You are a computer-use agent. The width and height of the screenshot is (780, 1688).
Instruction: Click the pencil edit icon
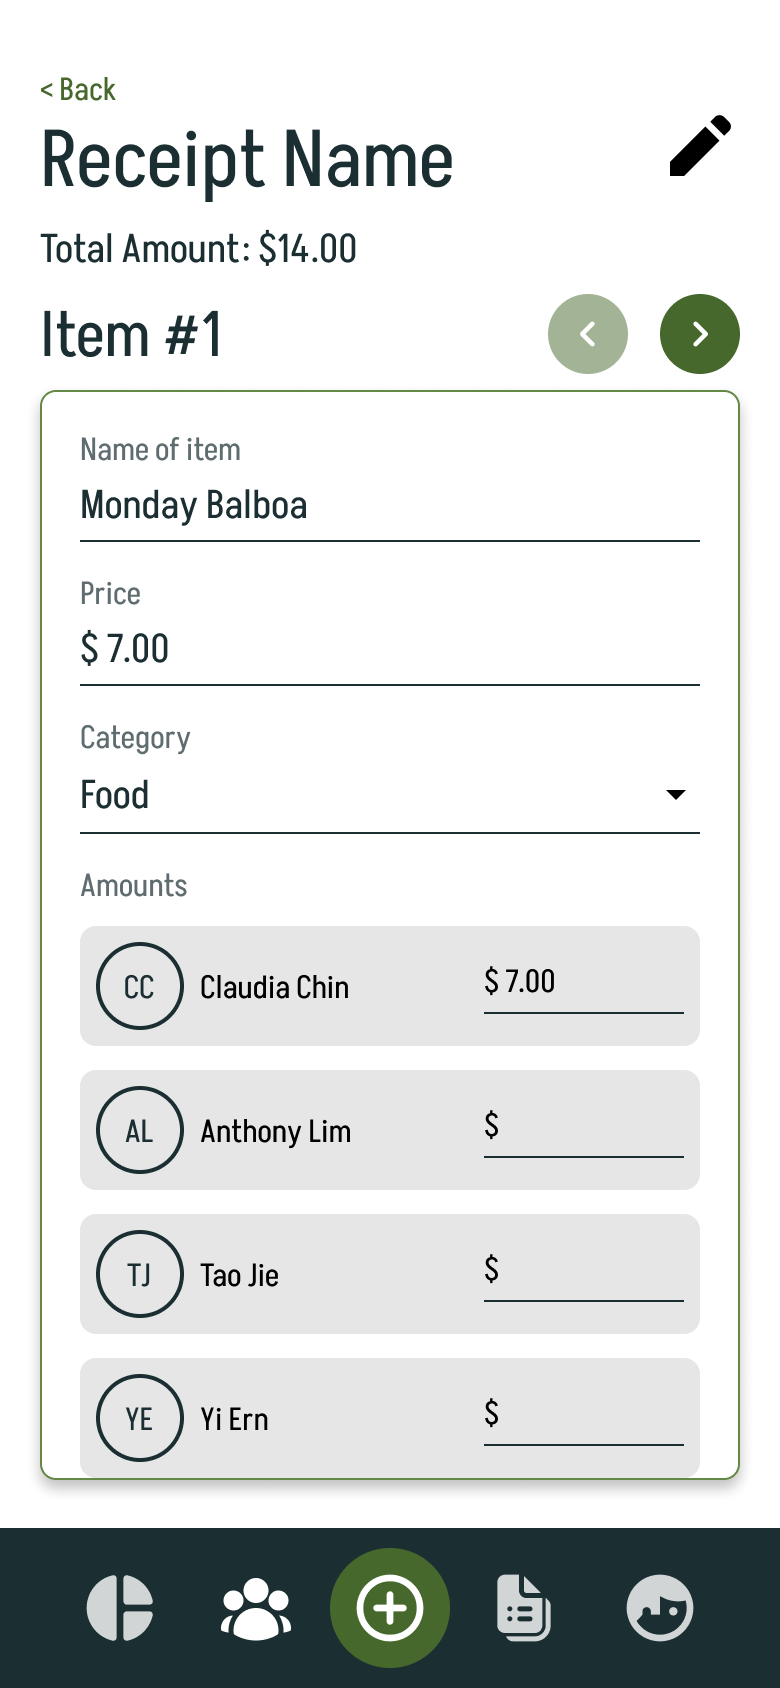tap(700, 146)
